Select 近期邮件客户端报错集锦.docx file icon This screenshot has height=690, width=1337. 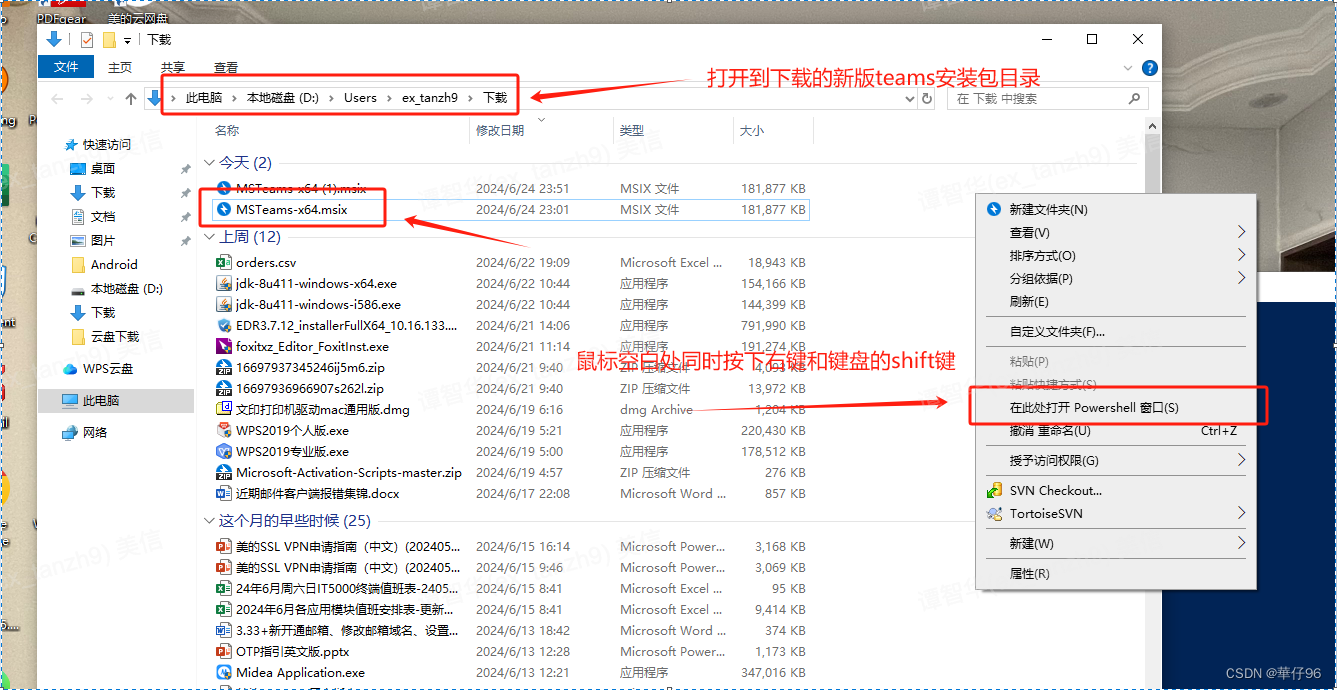tap(224, 494)
